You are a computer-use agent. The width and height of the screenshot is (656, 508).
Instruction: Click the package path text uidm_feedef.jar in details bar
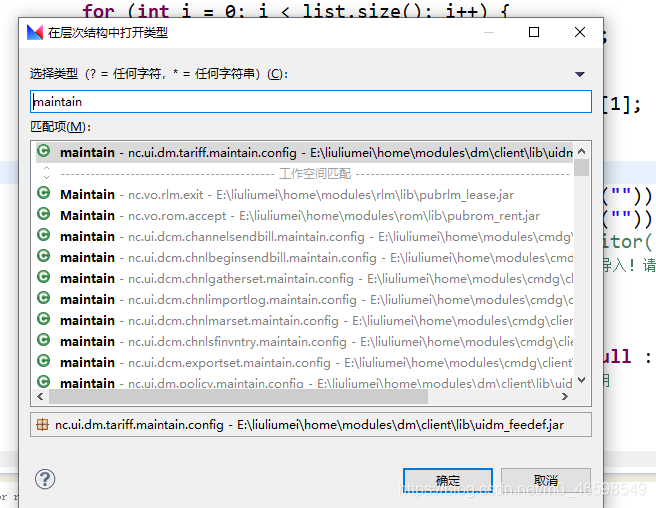click(519, 425)
